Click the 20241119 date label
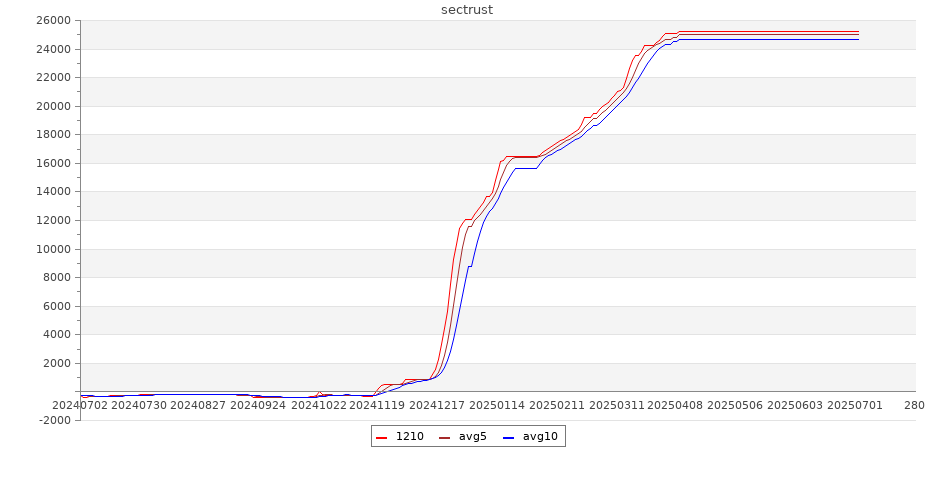 [x=377, y=405]
